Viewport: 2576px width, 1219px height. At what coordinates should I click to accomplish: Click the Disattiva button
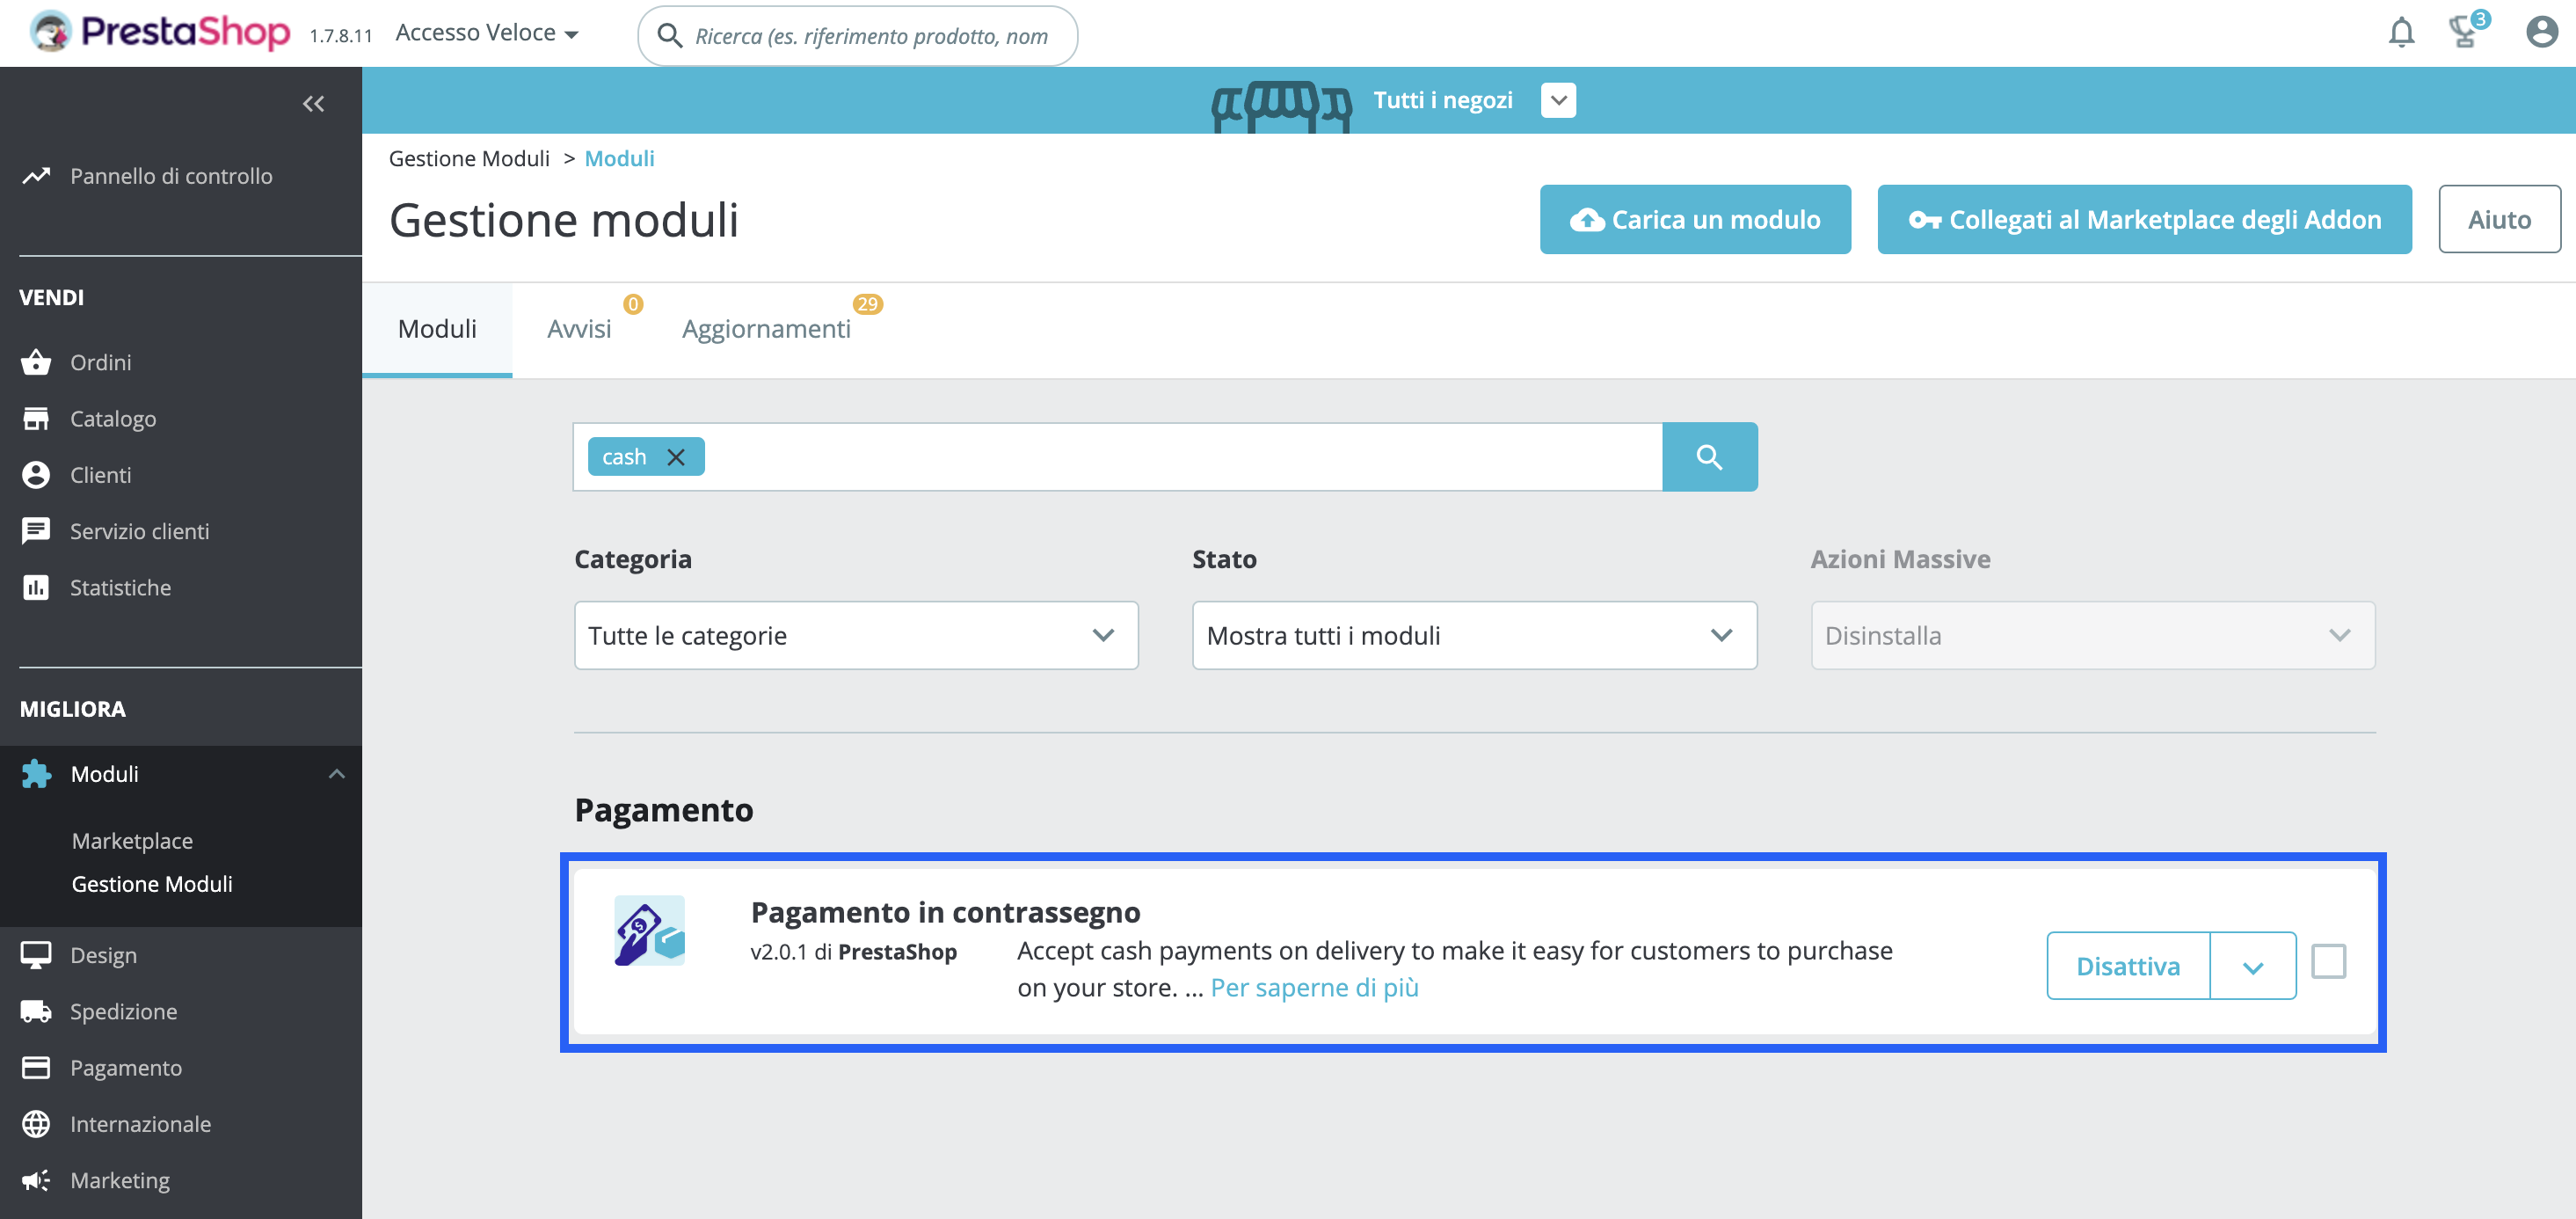click(2128, 966)
